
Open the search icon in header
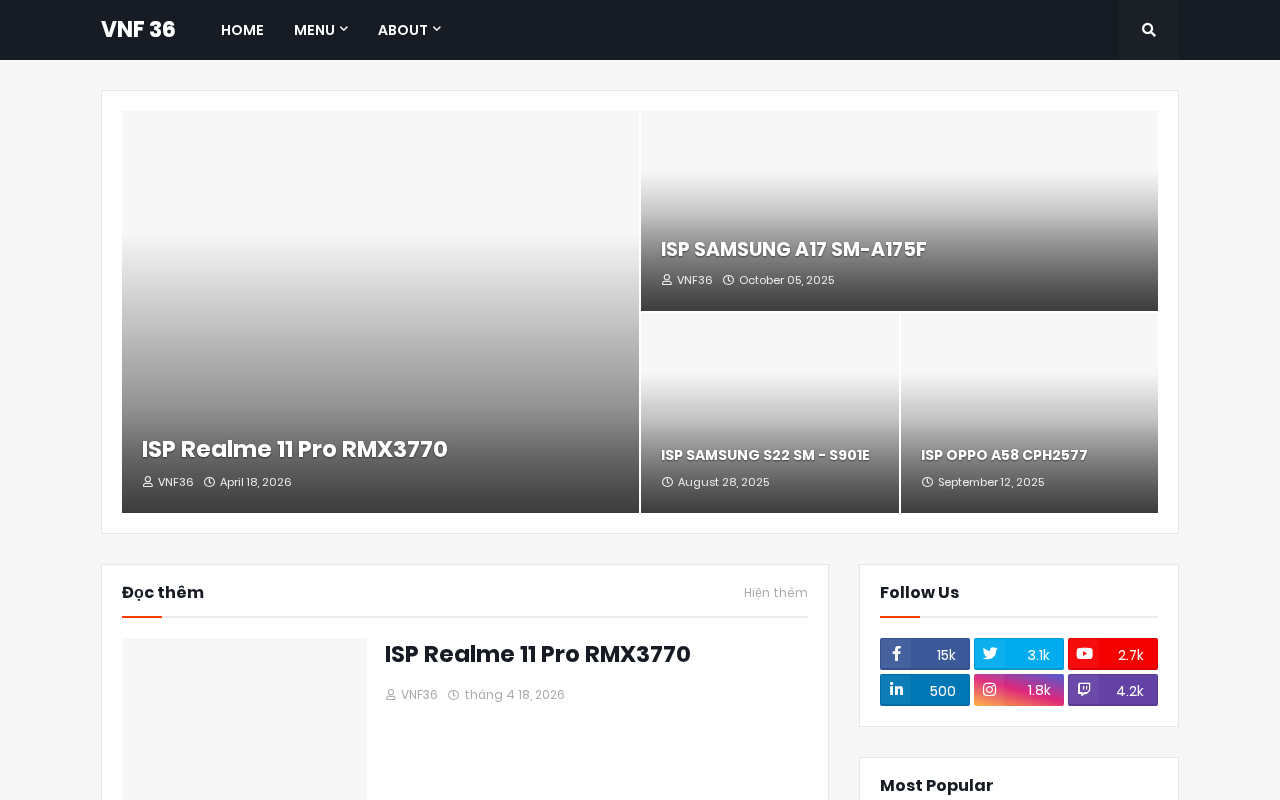point(1149,30)
